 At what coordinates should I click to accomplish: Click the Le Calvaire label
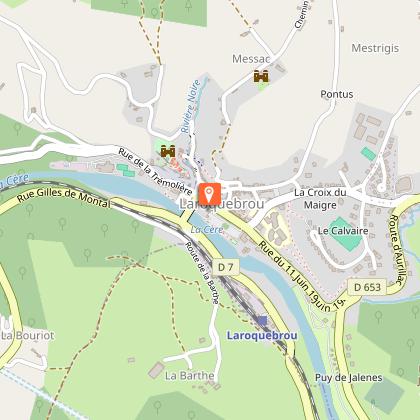pos(343,231)
